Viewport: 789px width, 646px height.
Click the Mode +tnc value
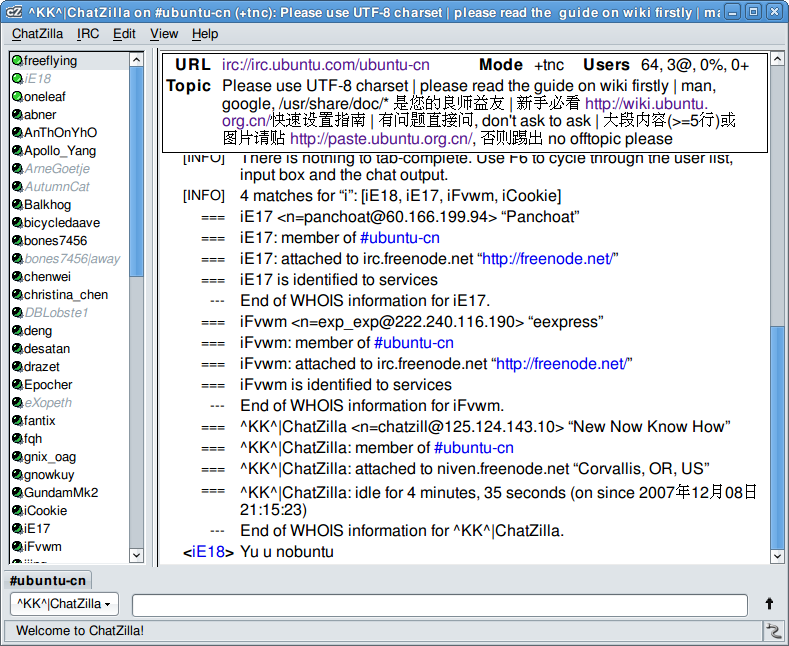click(549, 65)
